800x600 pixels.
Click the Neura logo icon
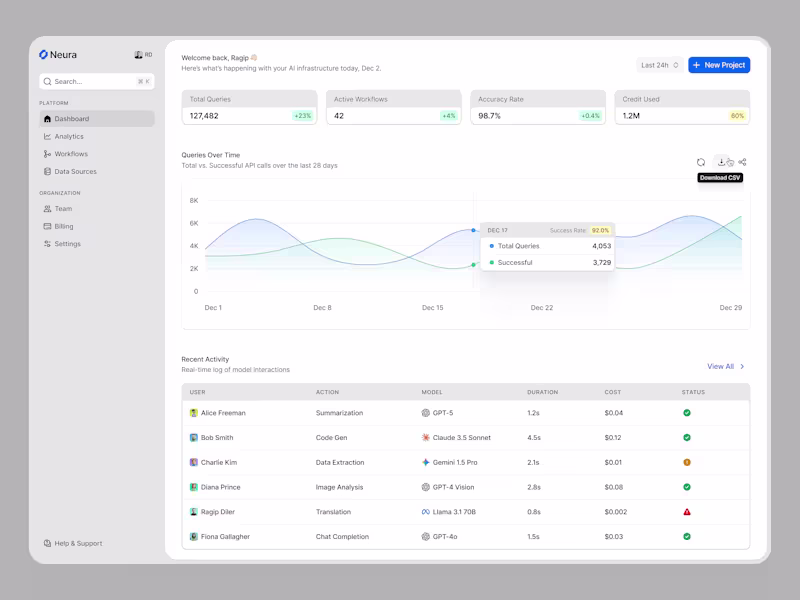click(x=44, y=54)
